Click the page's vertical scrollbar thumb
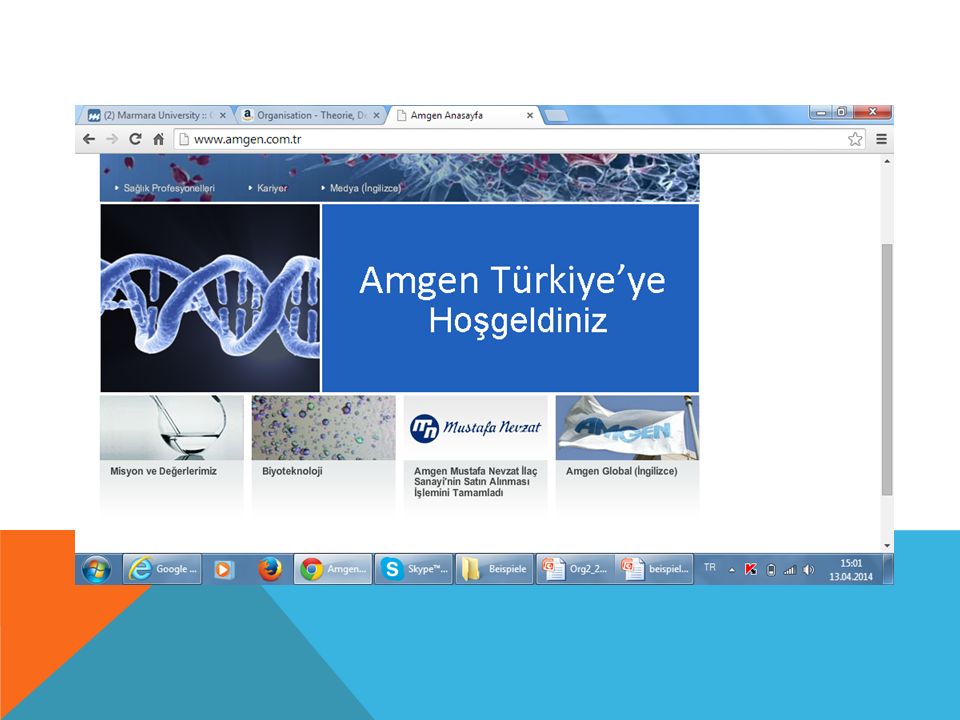 [x=887, y=369]
